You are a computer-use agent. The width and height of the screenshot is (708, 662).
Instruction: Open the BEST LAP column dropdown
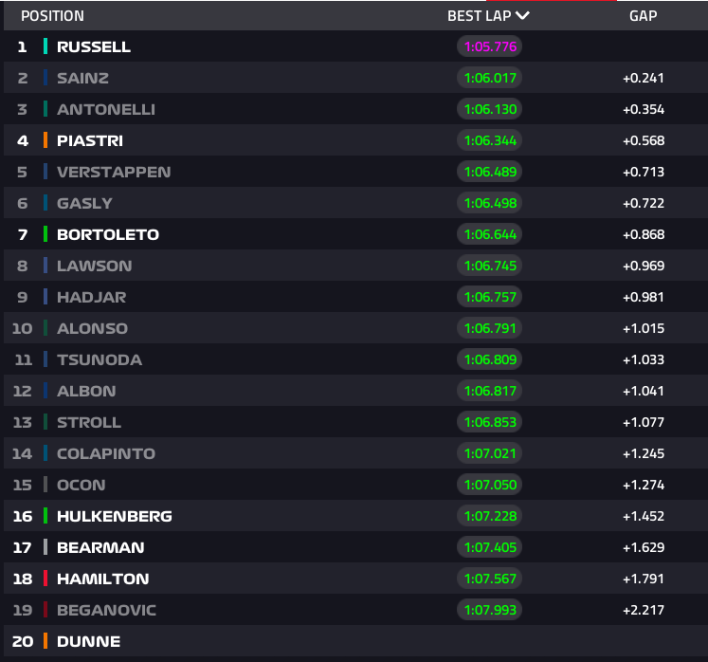pyautogui.click(x=522, y=15)
